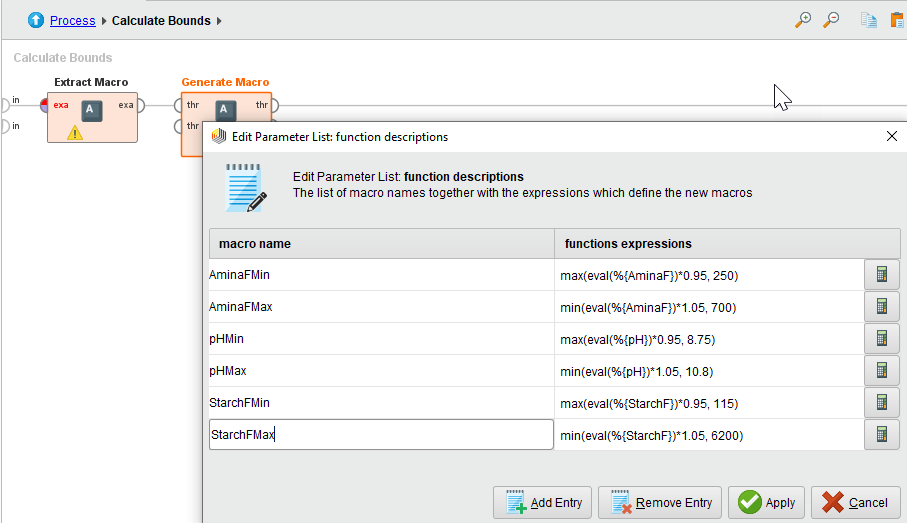Click the blue up-arrow parent process icon
This screenshot has height=523, width=907.
(36, 20)
